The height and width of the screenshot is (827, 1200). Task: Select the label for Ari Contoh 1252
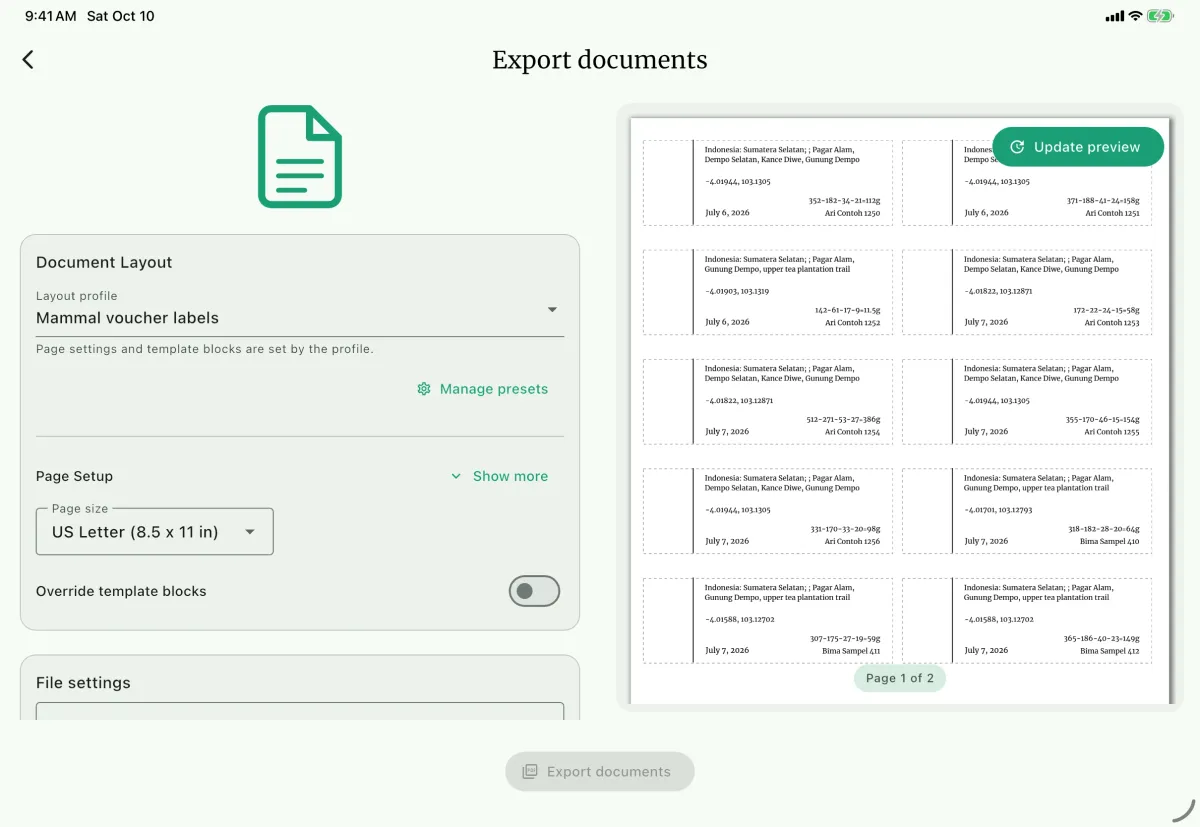click(x=768, y=292)
